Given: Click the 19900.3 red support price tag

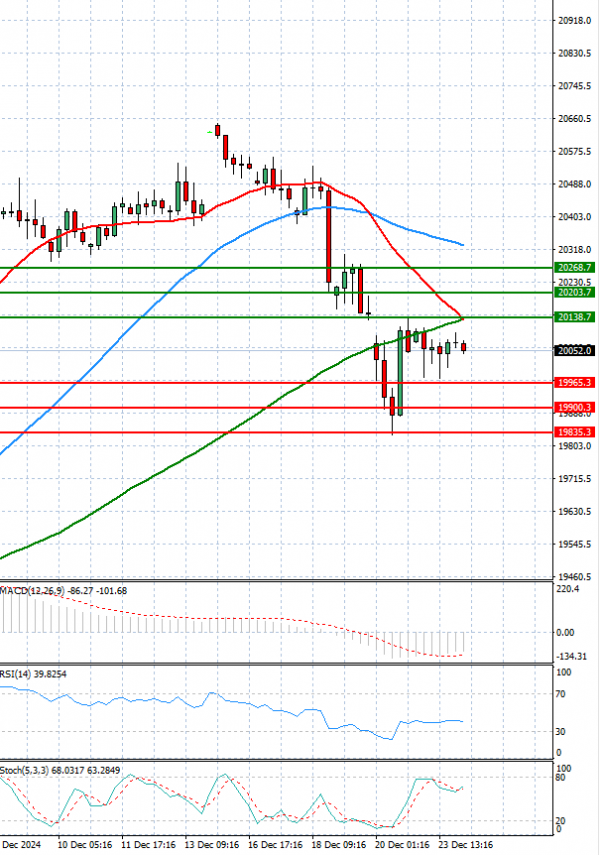Looking at the screenshot, I should (x=574, y=408).
